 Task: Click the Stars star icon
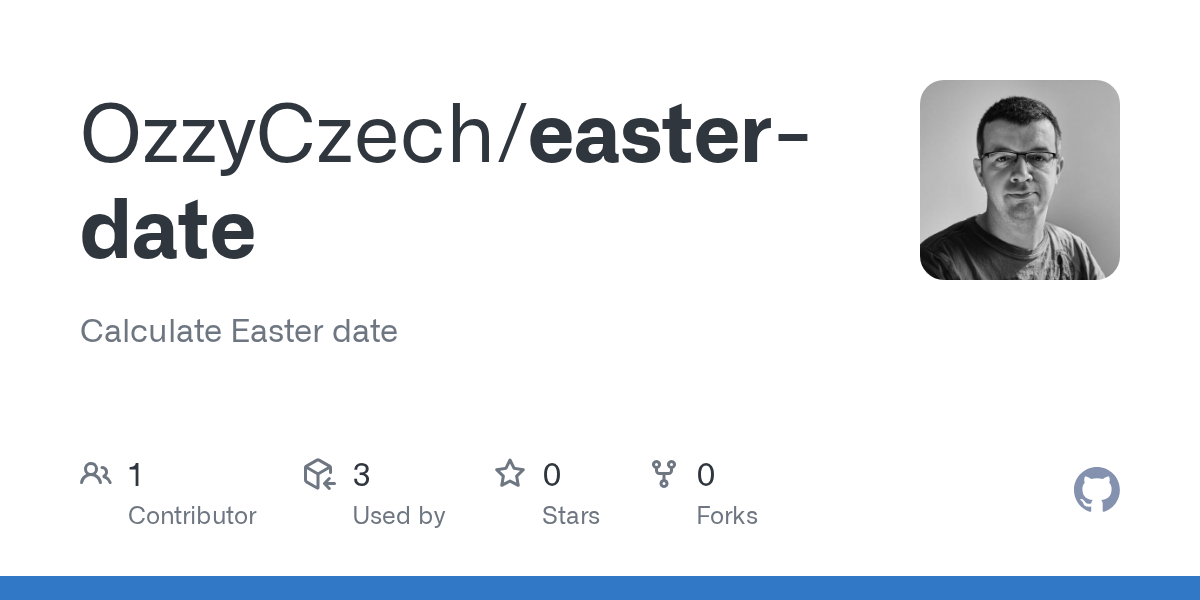click(510, 474)
